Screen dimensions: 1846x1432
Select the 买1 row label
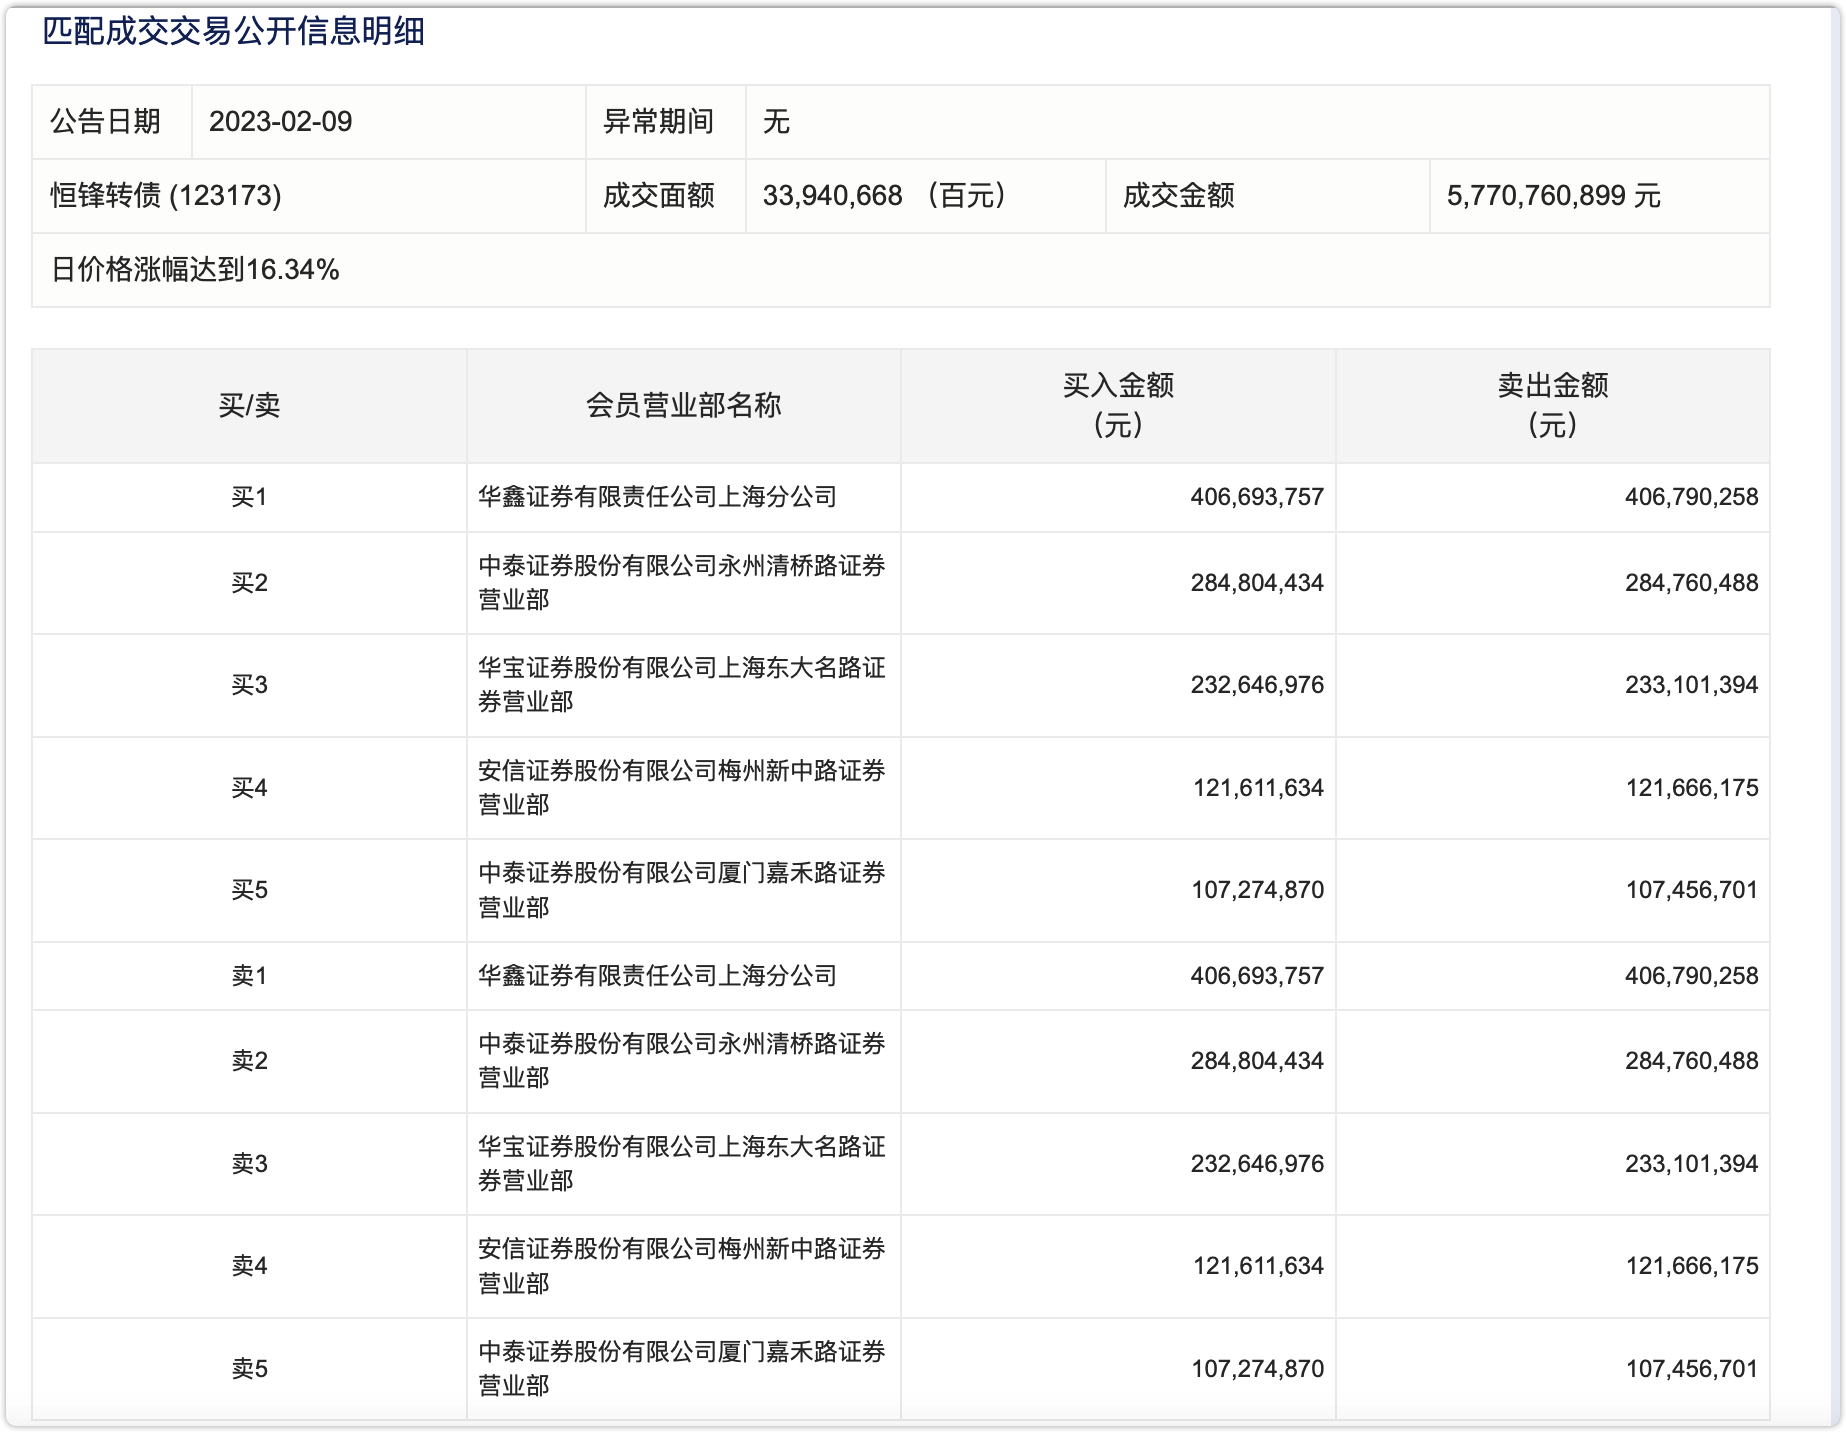tap(249, 497)
